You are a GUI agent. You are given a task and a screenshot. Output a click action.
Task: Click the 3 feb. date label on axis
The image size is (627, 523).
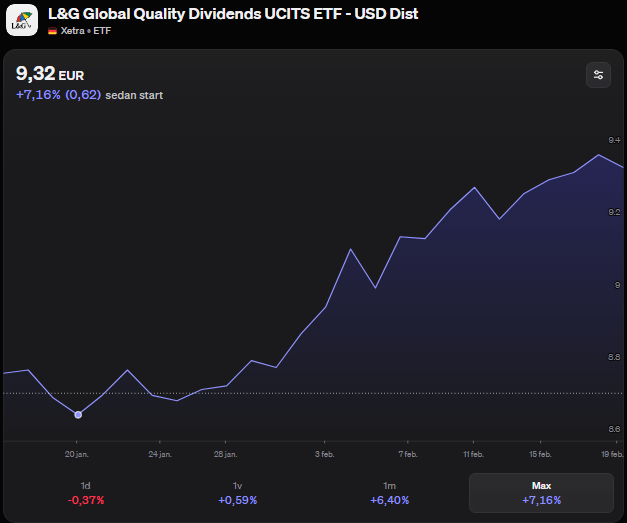coord(324,454)
